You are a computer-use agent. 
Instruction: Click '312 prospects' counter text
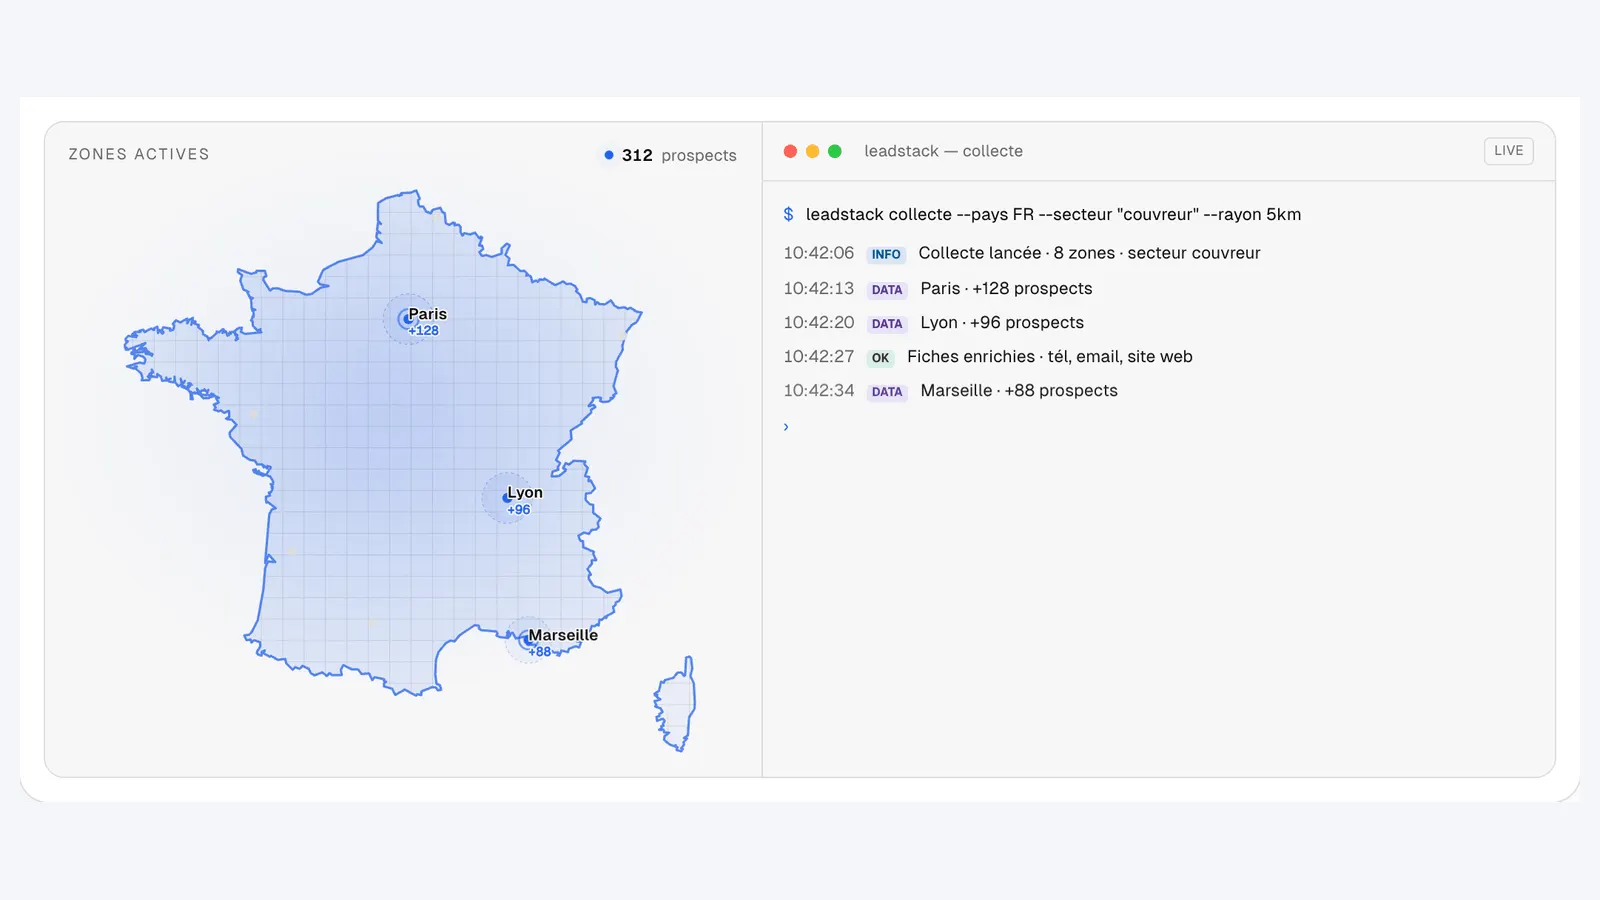(679, 155)
